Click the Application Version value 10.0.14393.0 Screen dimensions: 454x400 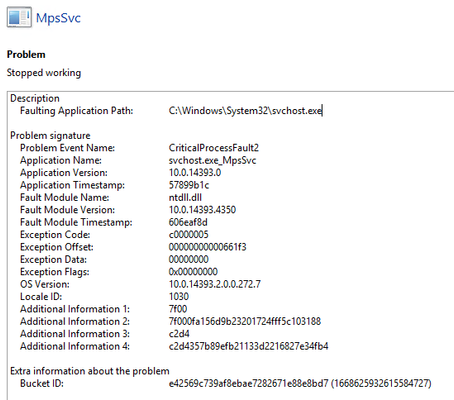tap(195, 173)
